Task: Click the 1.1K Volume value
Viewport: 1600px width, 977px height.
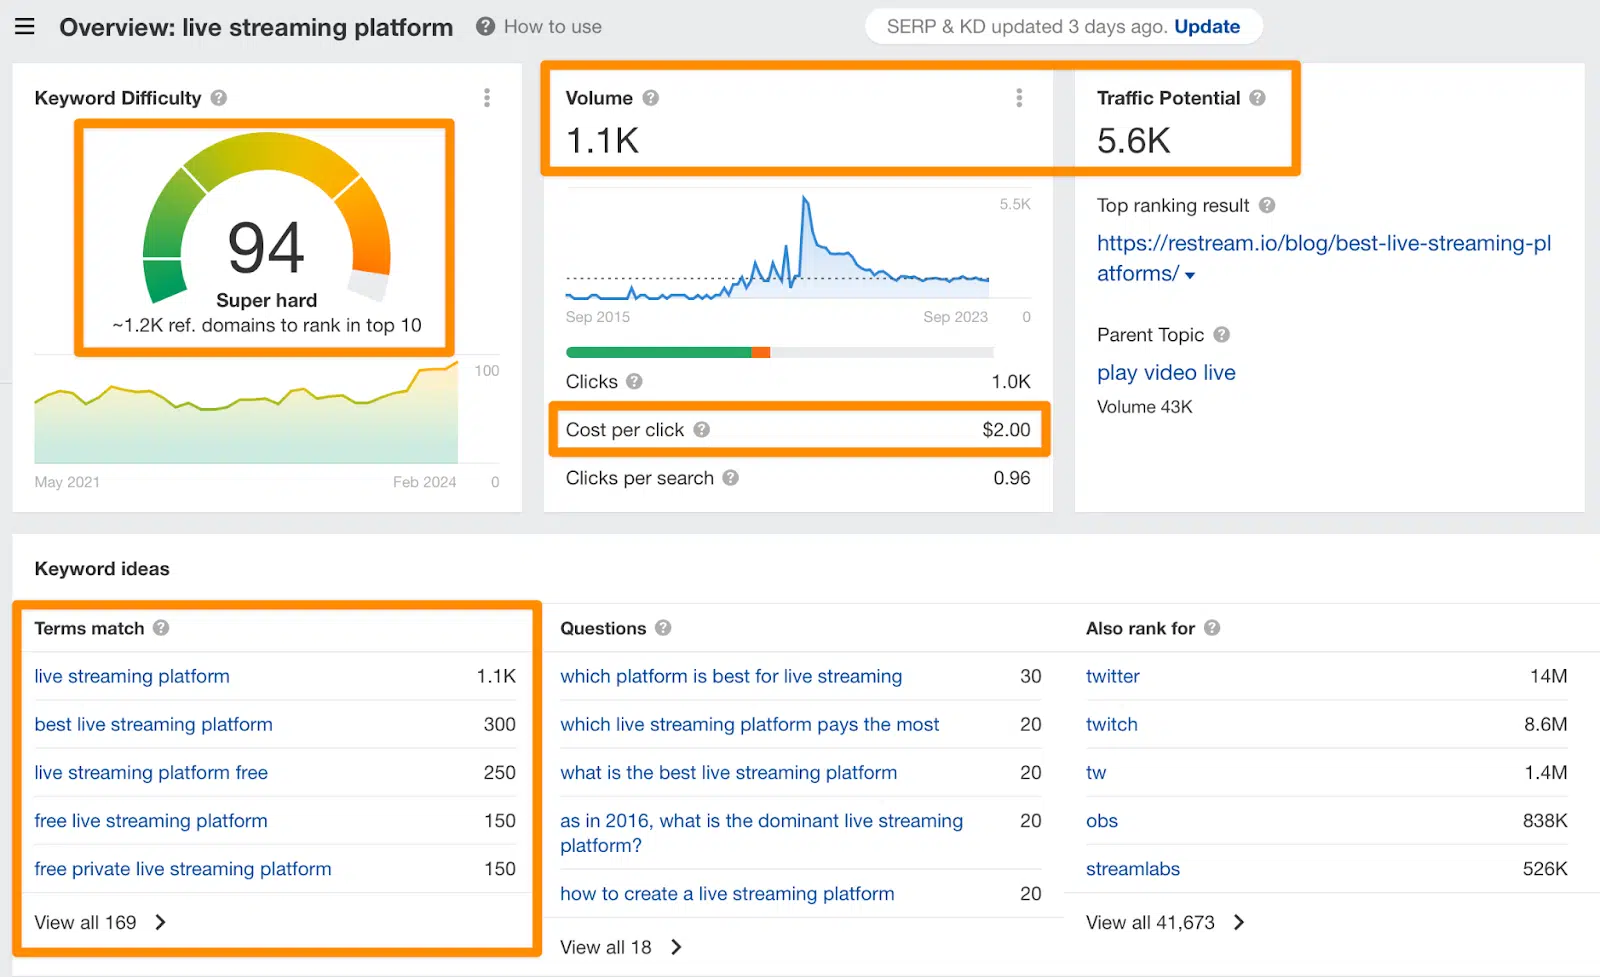Action: 602,141
